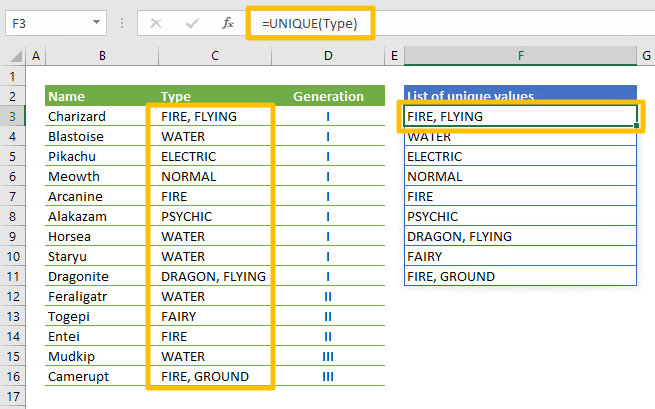Select column E header
Image resolution: width=655 pixels, height=409 pixels.
coord(394,56)
